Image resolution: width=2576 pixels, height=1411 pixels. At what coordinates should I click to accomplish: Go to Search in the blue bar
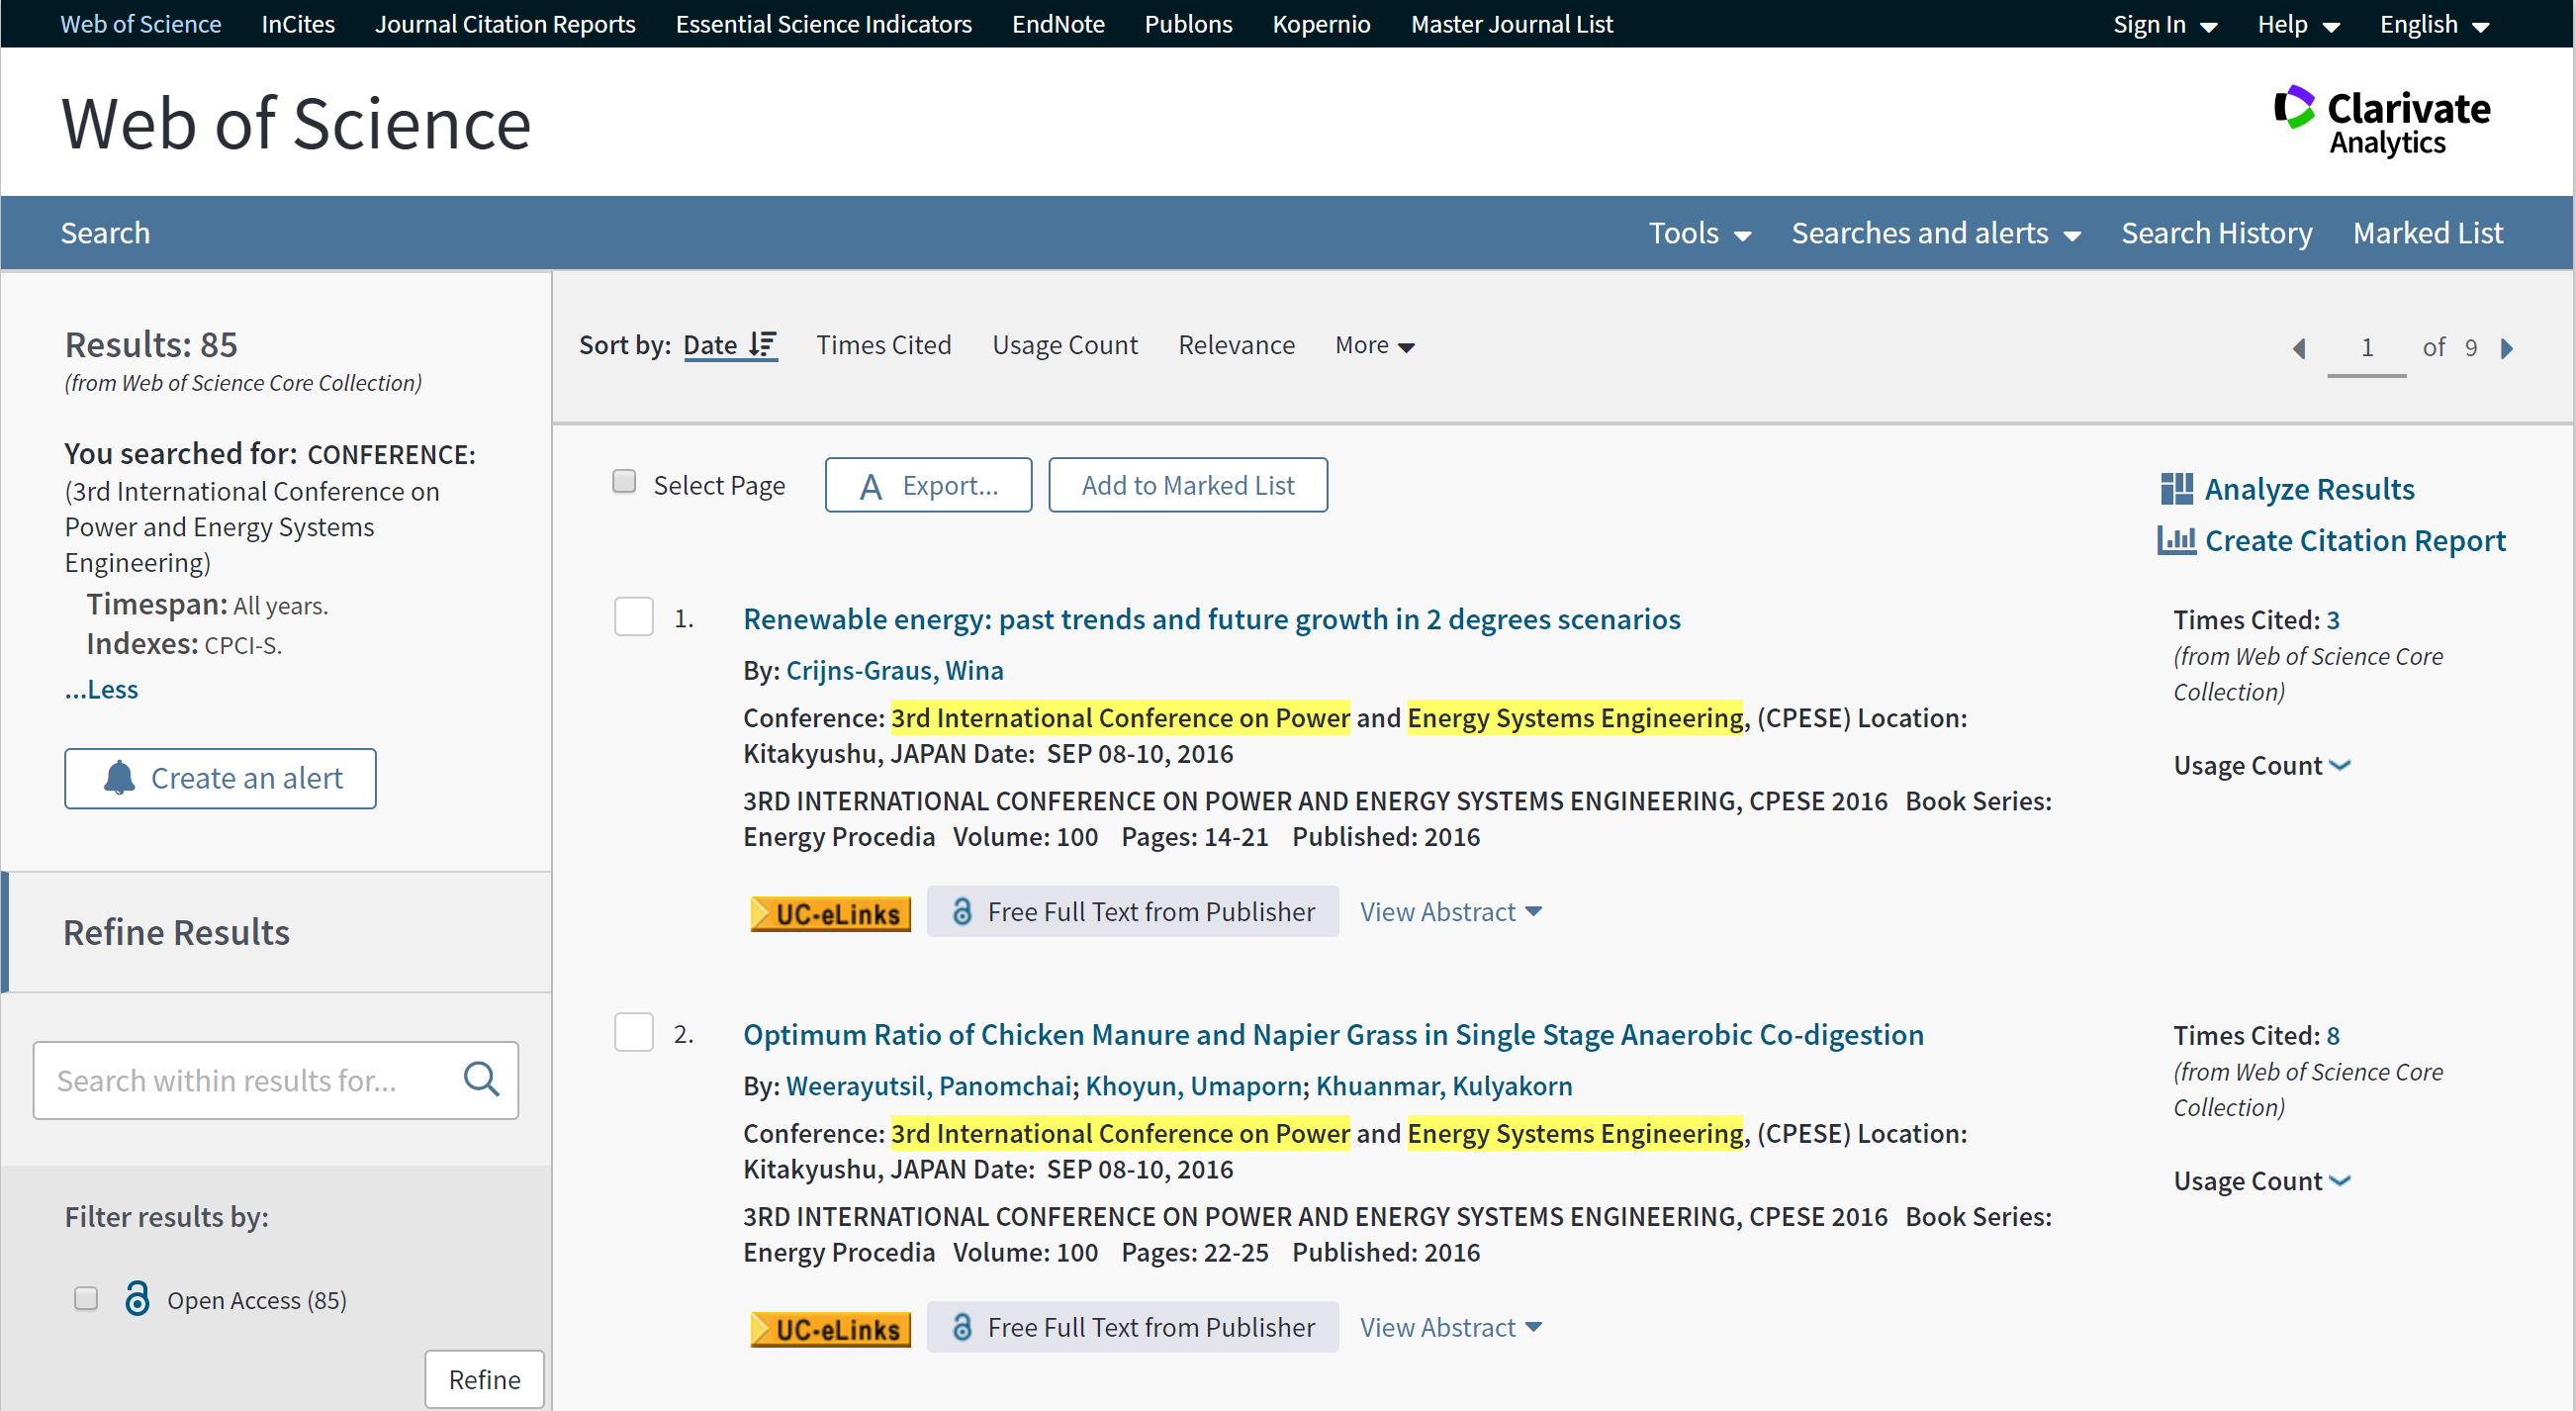point(105,233)
